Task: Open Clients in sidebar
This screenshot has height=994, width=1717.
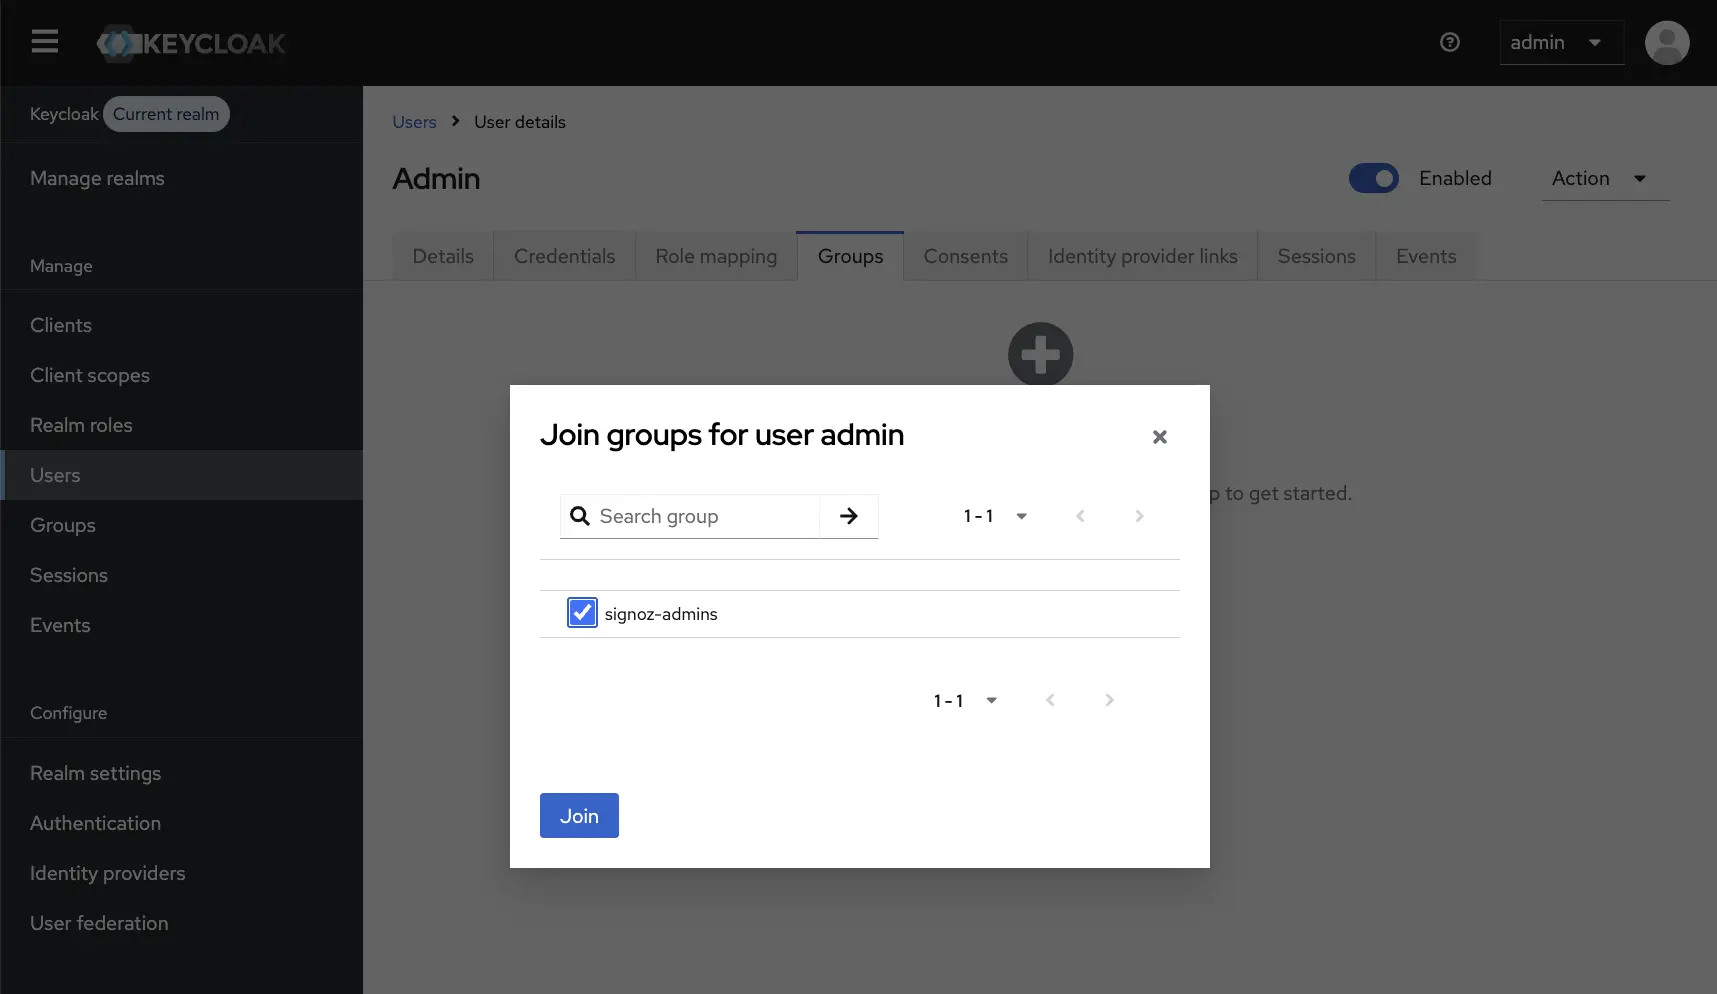Action: [x=181, y=325]
